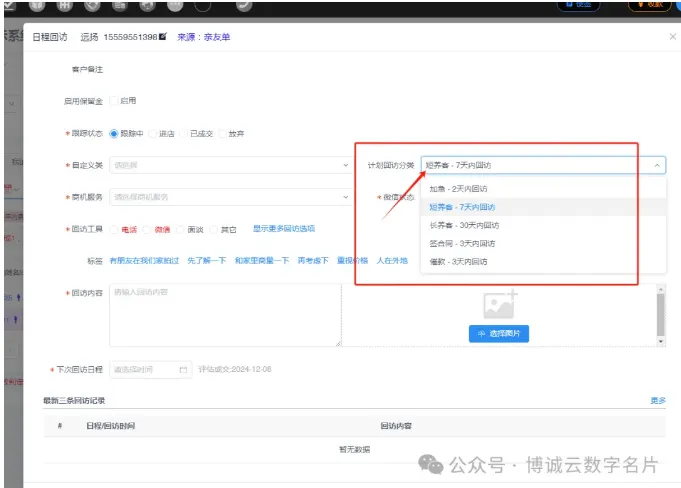Select the 跟踪中 radio button

point(114,133)
